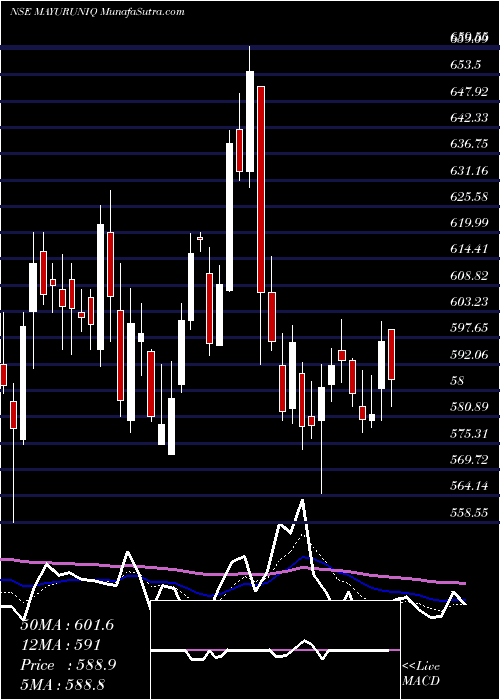Click the 12MA : 591 readout

point(61,645)
